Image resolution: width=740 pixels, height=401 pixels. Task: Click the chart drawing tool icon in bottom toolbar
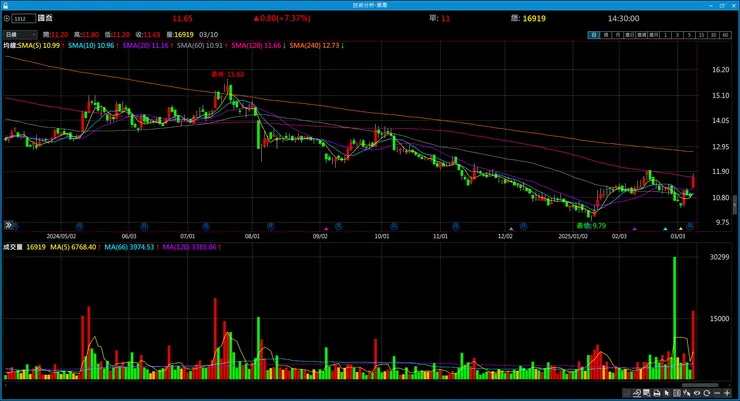(x=637, y=393)
